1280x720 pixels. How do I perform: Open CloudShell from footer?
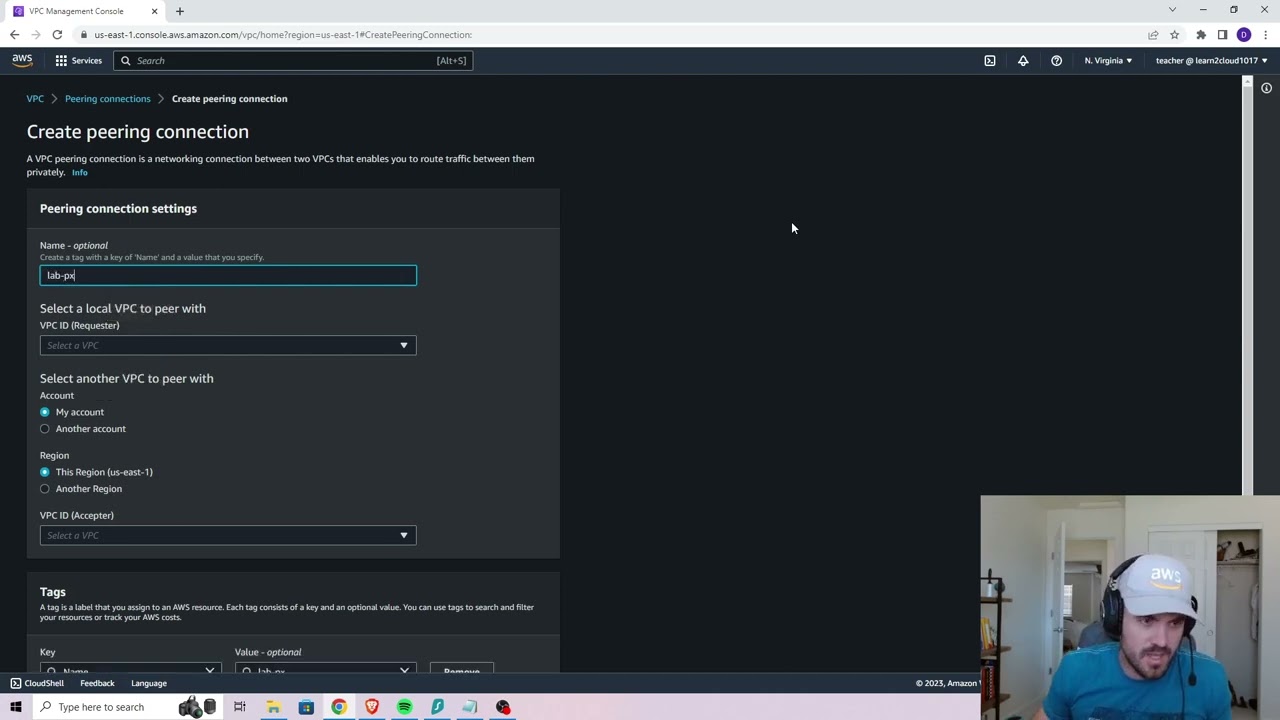tap(37, 683)
